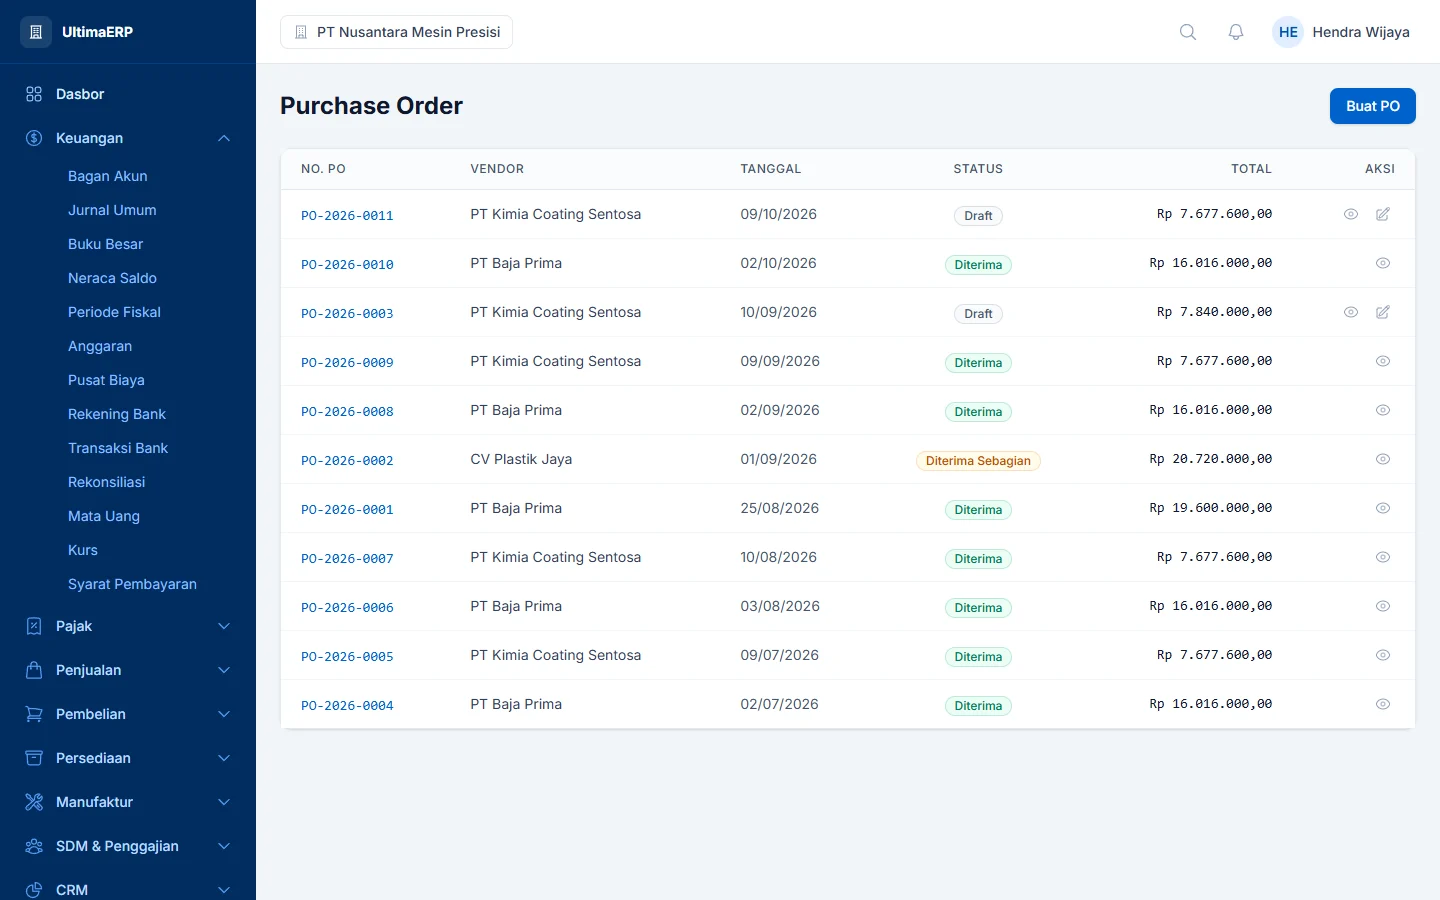Collapse the Keuangan menu section
This screenshot has height=900, width=1440.
pos(128,138)
